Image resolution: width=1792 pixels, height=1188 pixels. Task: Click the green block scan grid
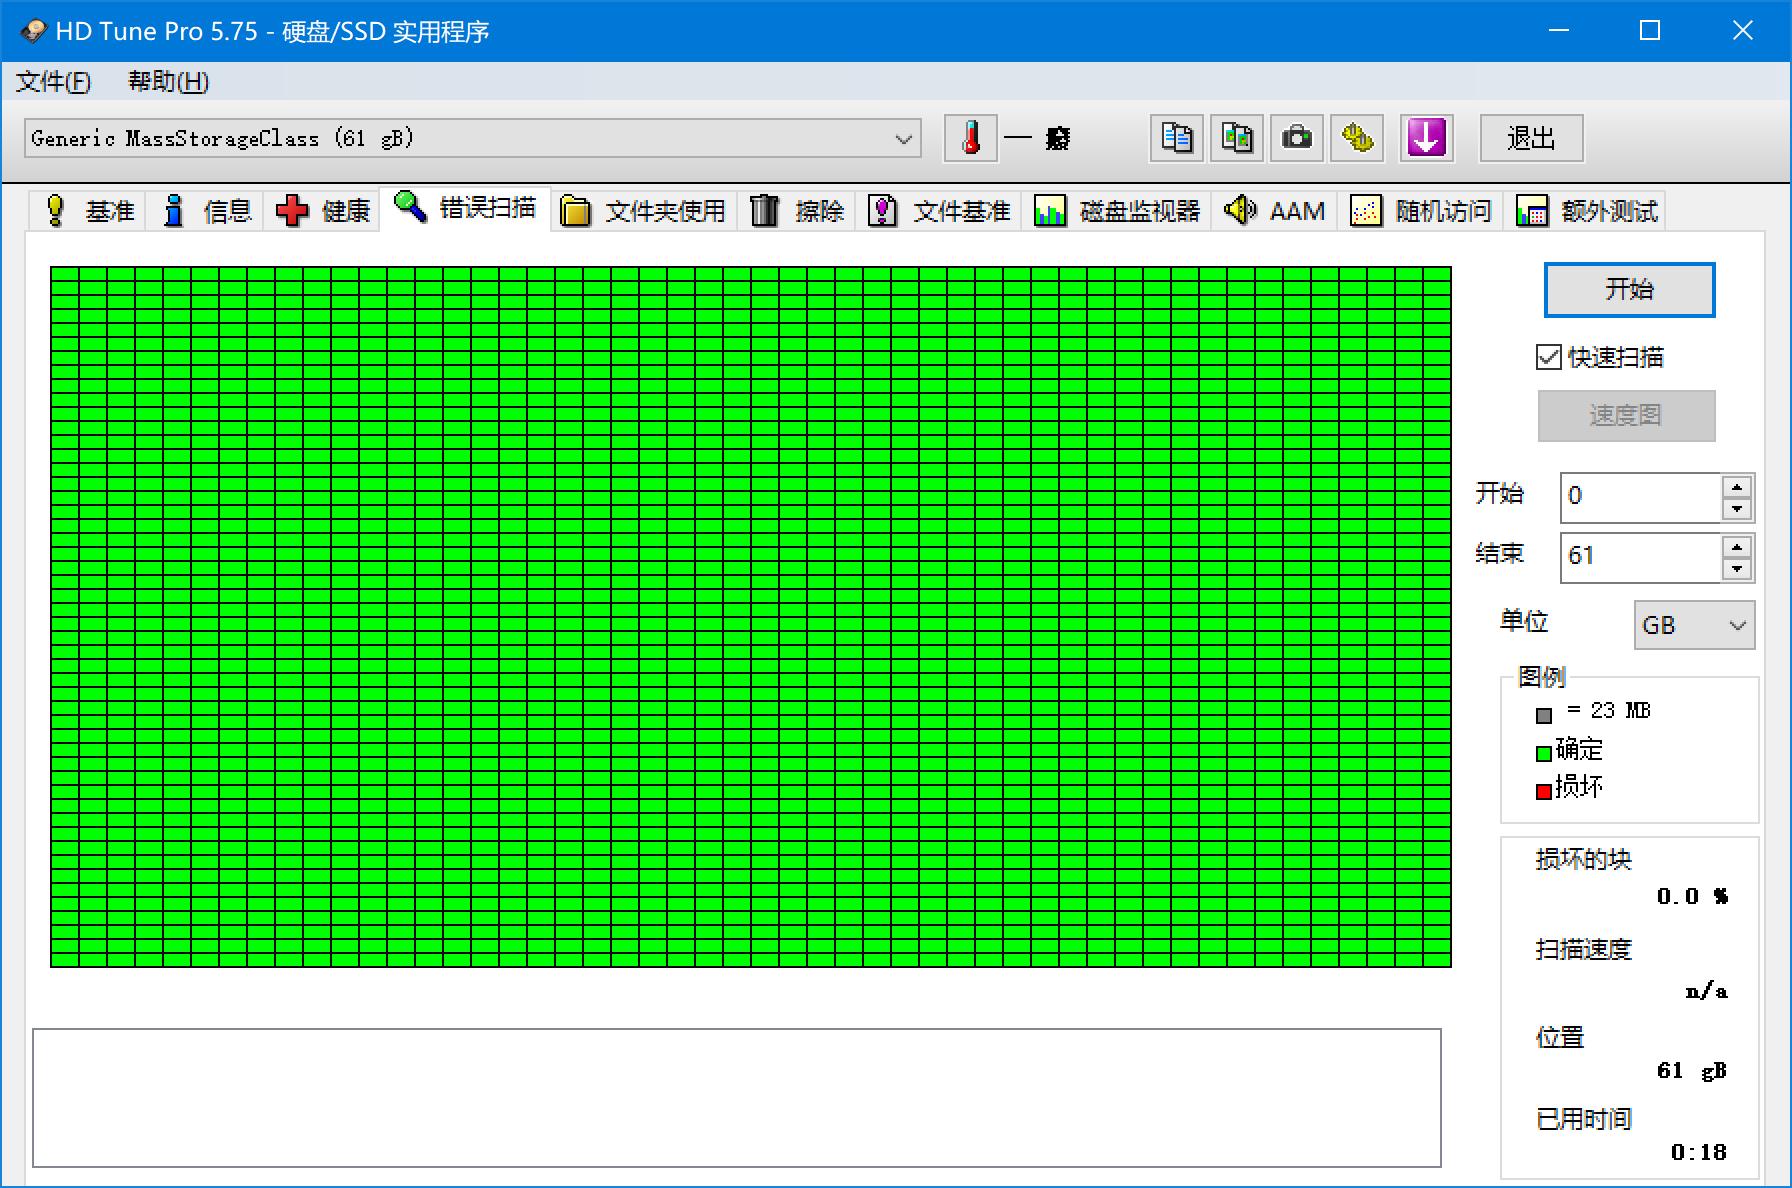[x=751, y=617]
